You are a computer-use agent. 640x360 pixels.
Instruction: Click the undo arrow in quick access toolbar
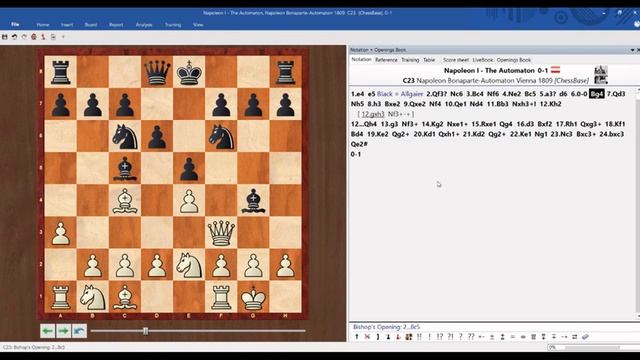(x=14, y=37)
